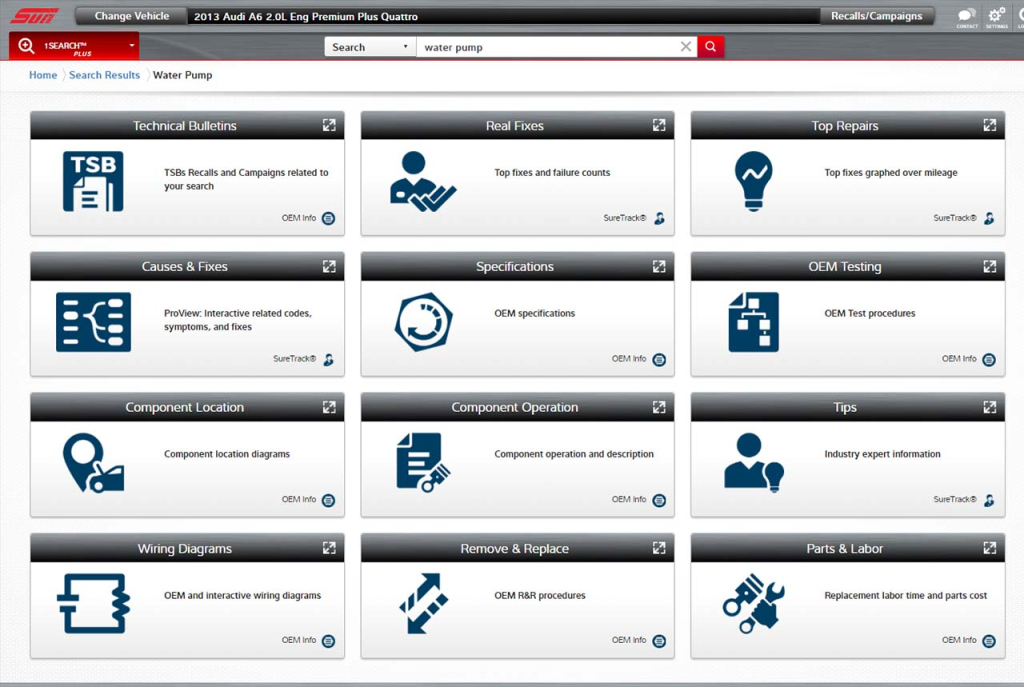
Task: Click the Specifications hex nut icon
Action: click(x=422, y=322)
